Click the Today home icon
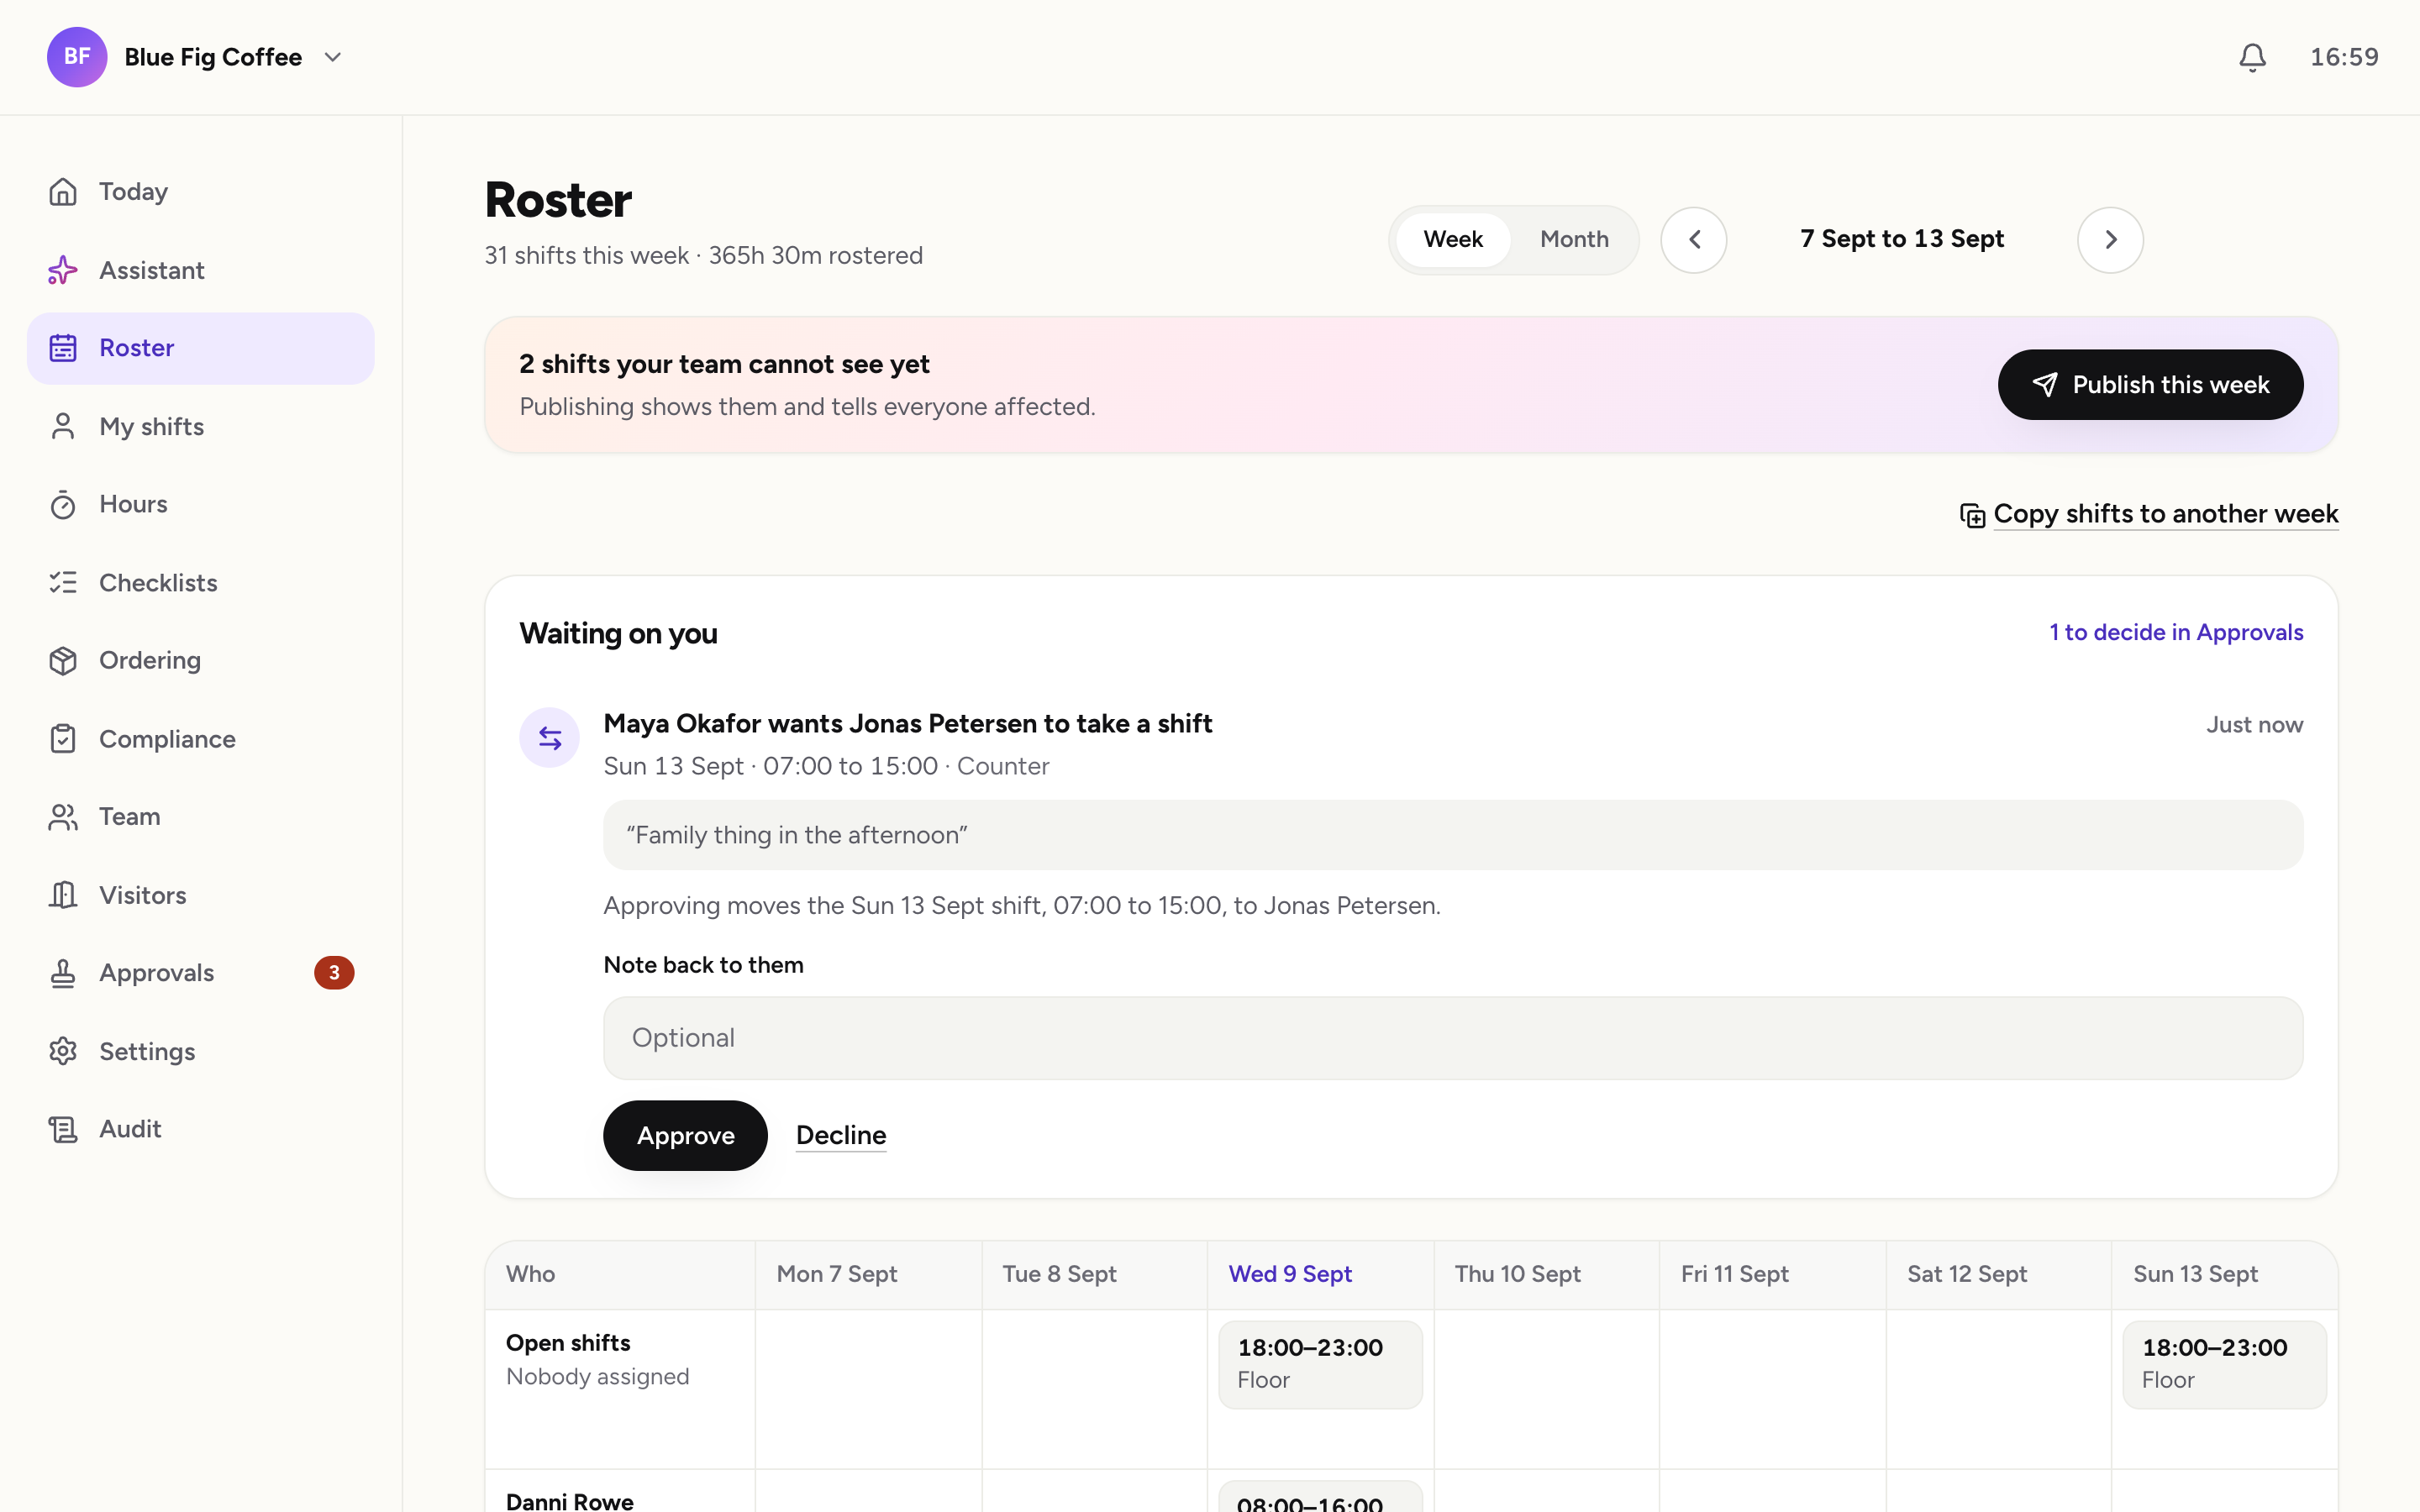 (63, 191)
